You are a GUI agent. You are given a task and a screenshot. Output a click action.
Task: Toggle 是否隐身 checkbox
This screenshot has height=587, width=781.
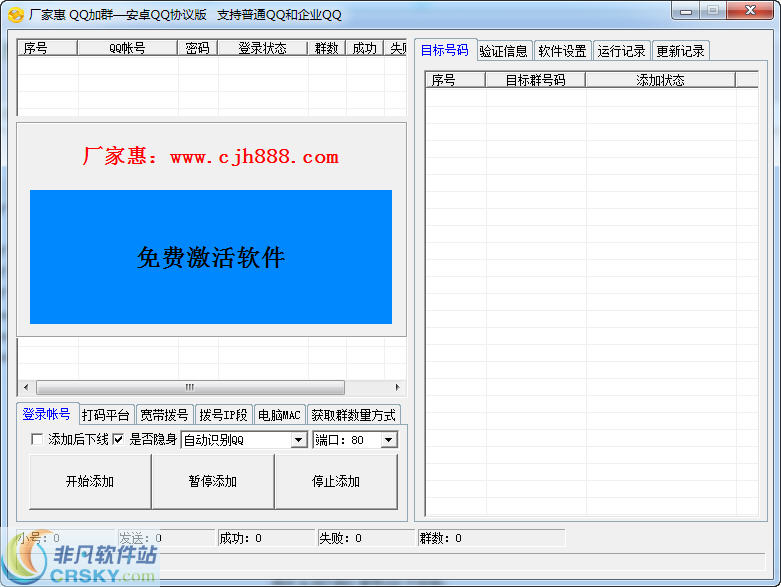coord(119,439)
